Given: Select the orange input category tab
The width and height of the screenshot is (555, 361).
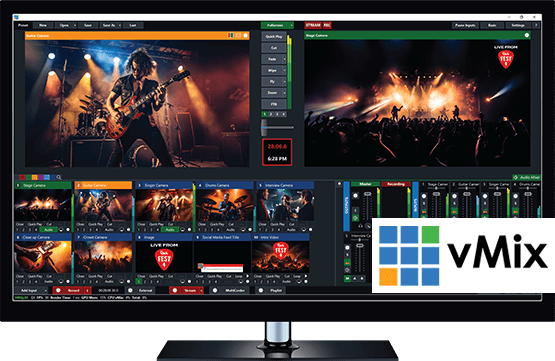Looking at the screenshot, I should pyautogui.click(x=35, y=177).
